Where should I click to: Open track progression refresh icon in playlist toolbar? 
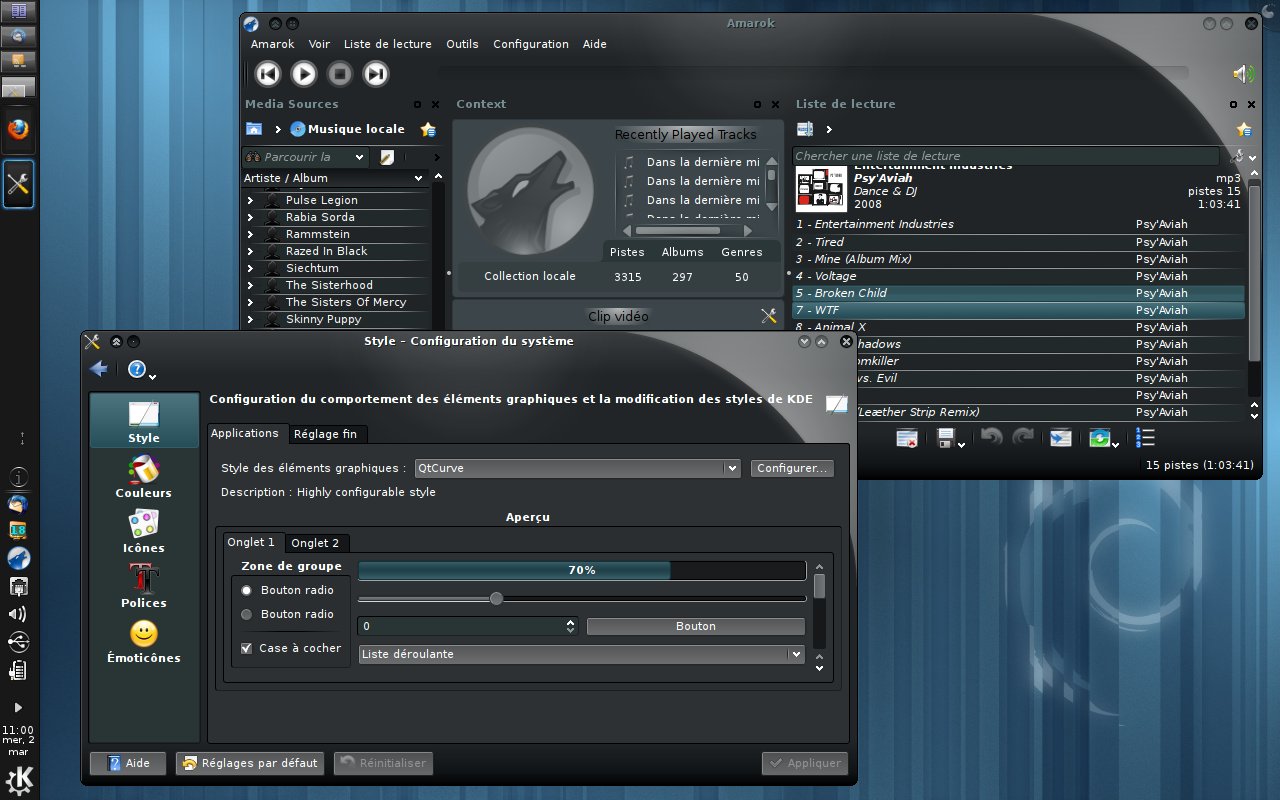(x=1100, y=438)
